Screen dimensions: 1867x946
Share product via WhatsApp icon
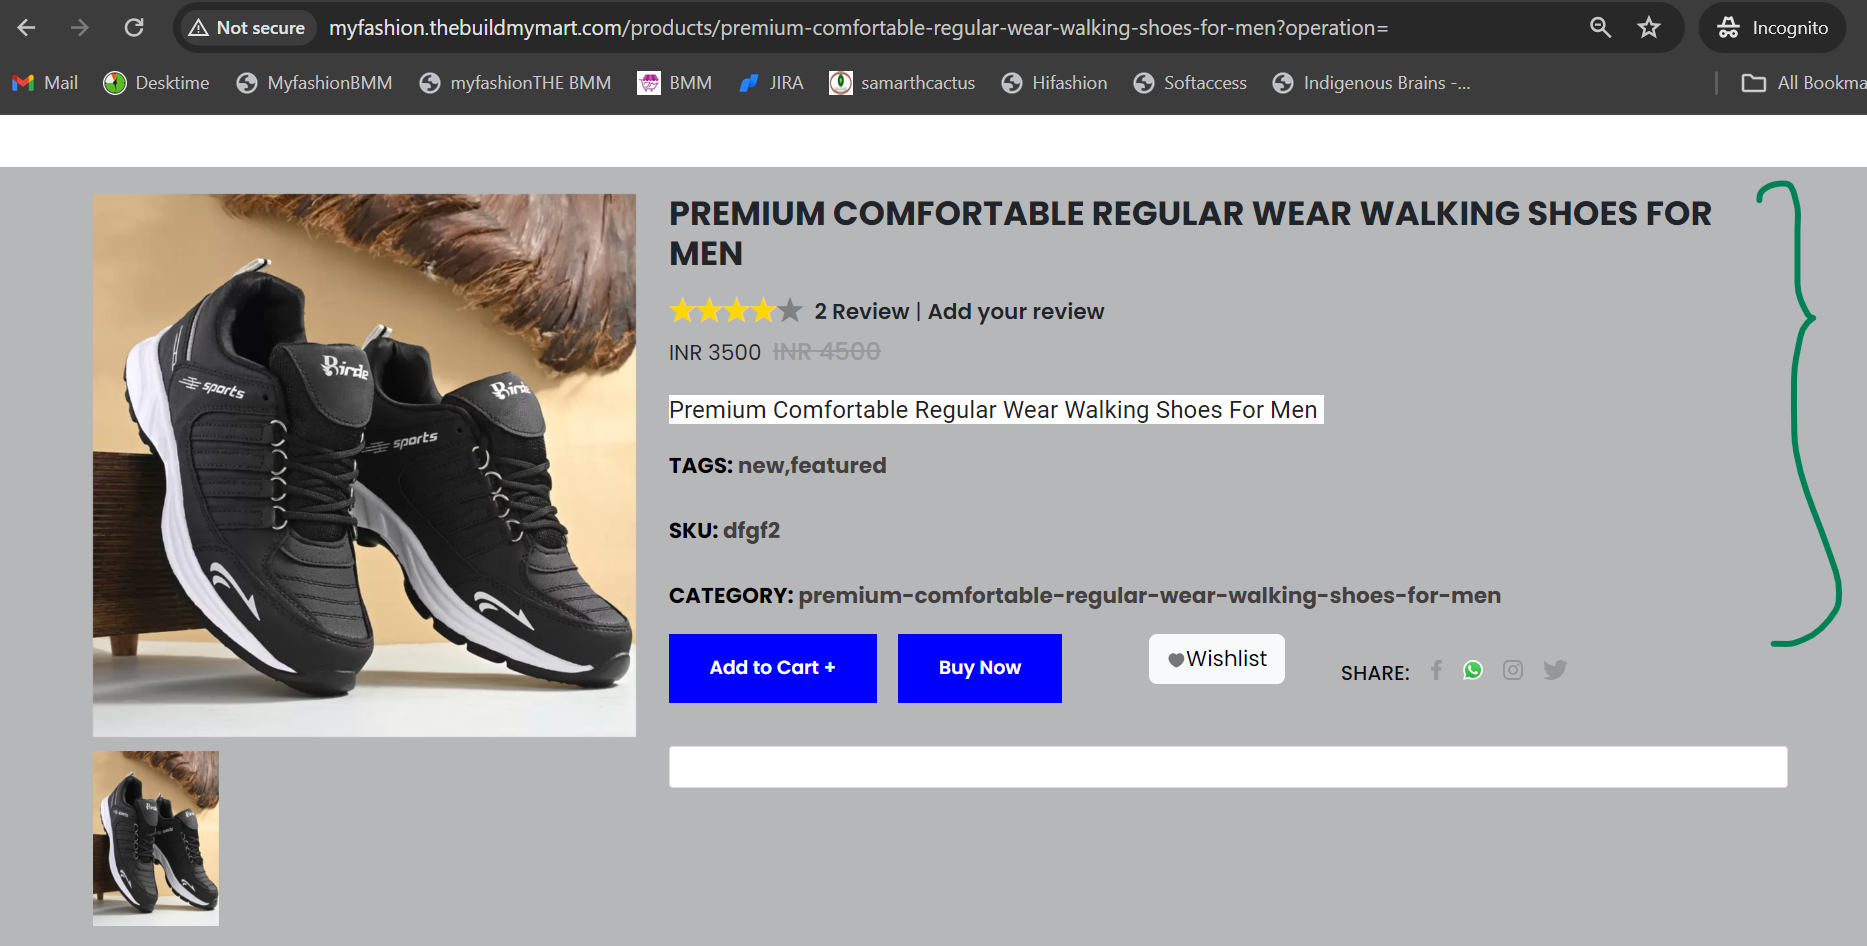(1473, 670)
